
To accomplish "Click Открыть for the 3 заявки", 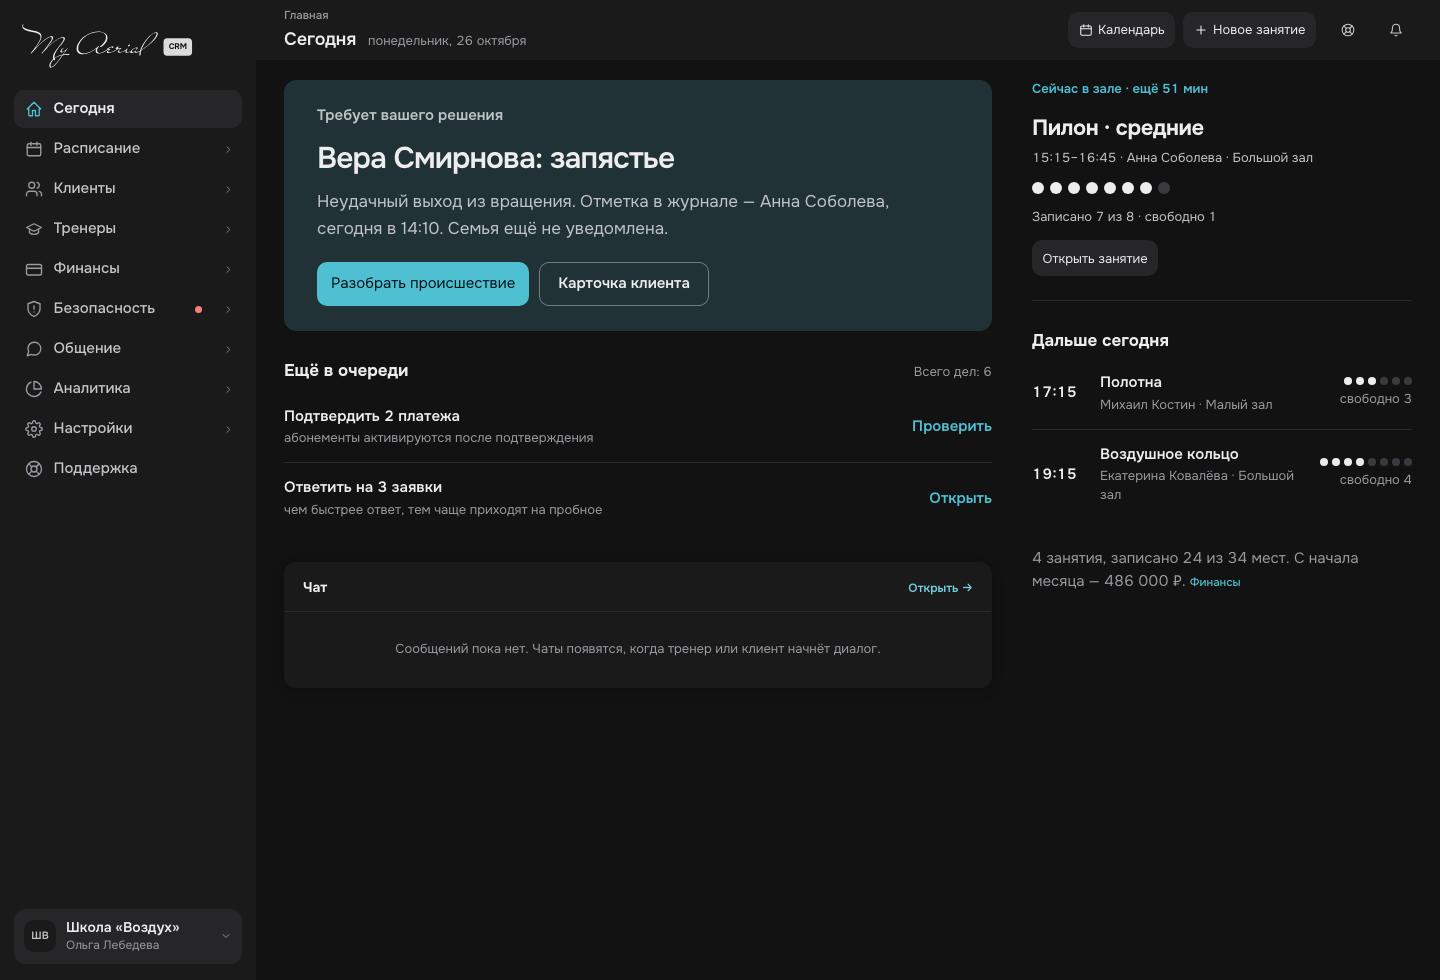I will point(960,498).
